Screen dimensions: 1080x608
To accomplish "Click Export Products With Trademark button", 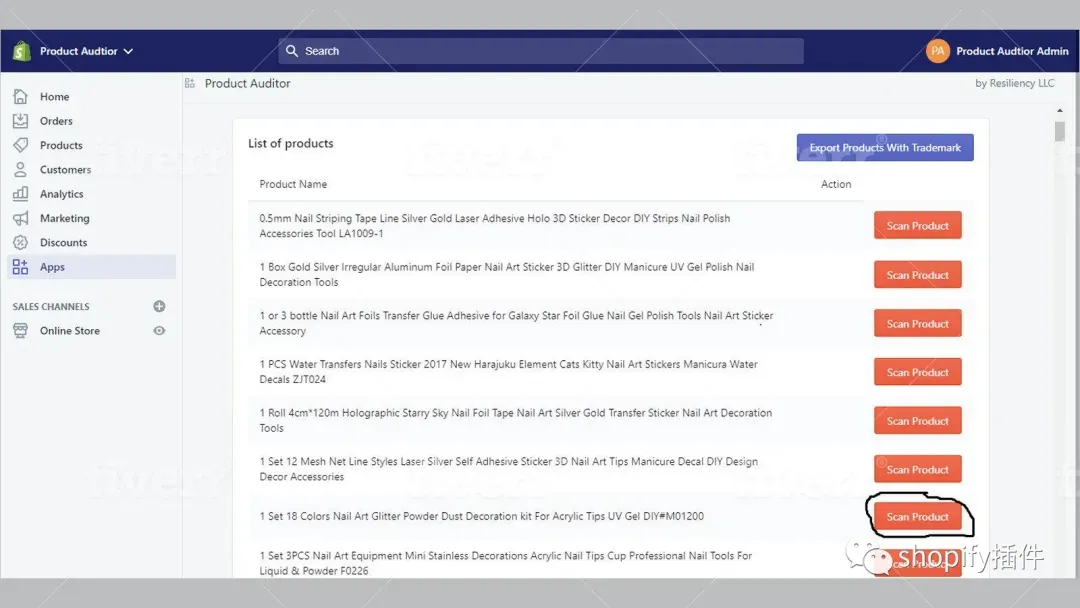I will click(885, 147).
